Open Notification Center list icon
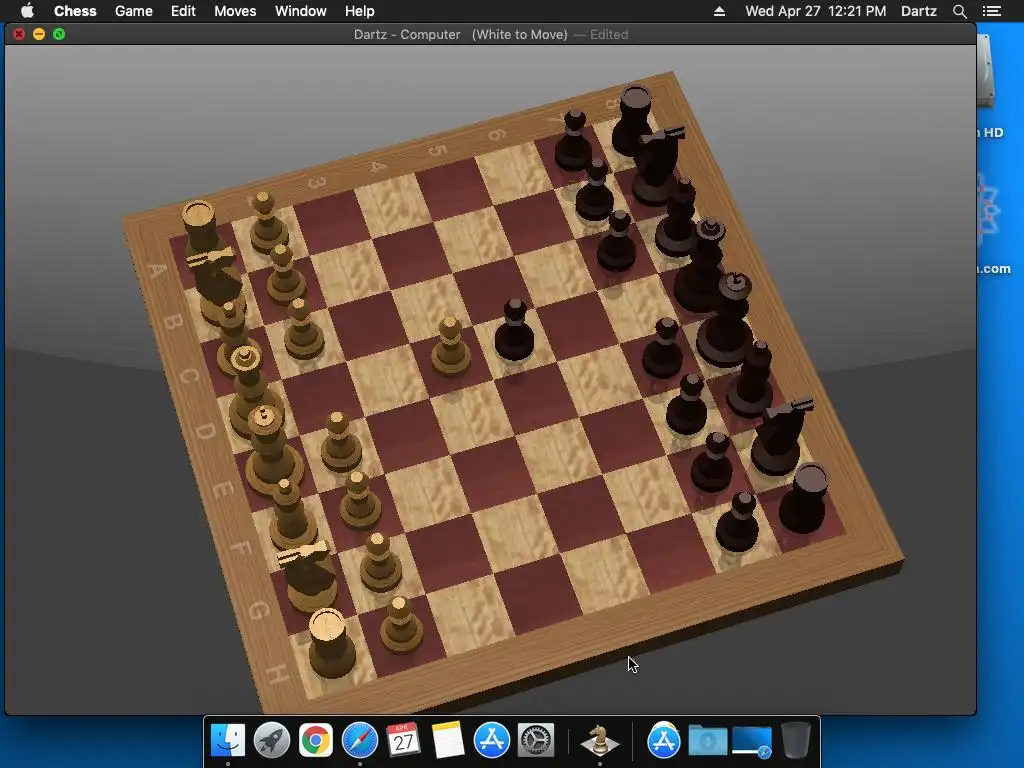 coord(992,11)
